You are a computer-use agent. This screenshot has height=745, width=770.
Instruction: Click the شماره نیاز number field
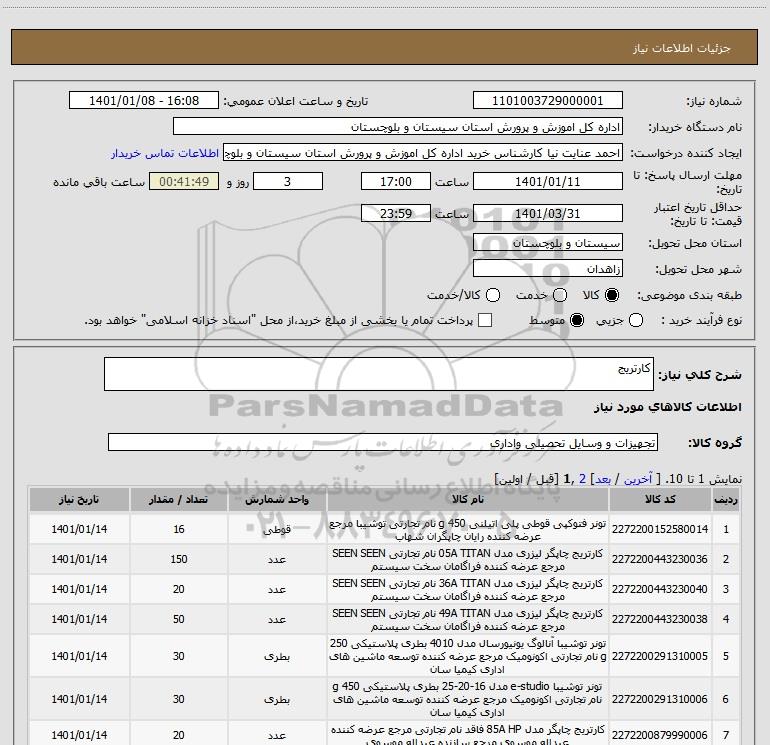pos(548,101)
